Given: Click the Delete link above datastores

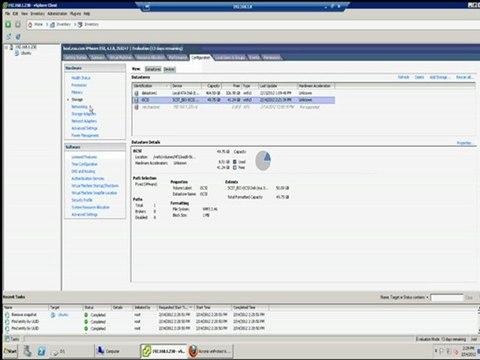Looking at the screenshot, I should tap(419, 77).
